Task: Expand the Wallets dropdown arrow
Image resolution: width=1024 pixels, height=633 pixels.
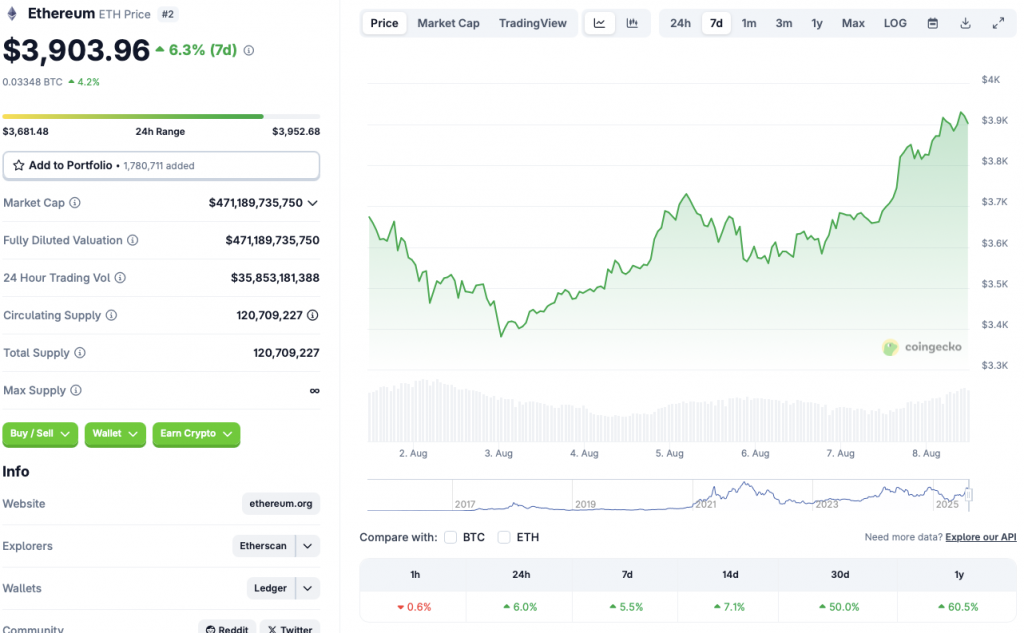Action: click(308, 589)
